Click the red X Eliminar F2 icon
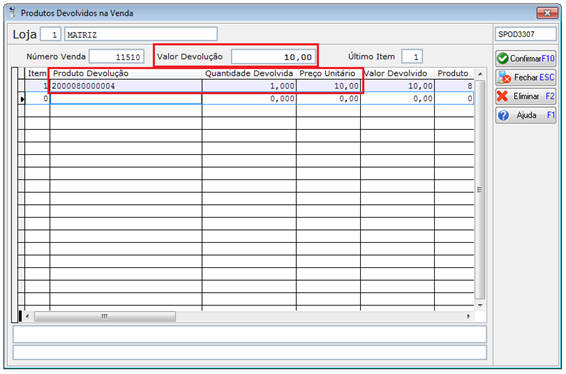566x374 pixels. pos(502,96)
